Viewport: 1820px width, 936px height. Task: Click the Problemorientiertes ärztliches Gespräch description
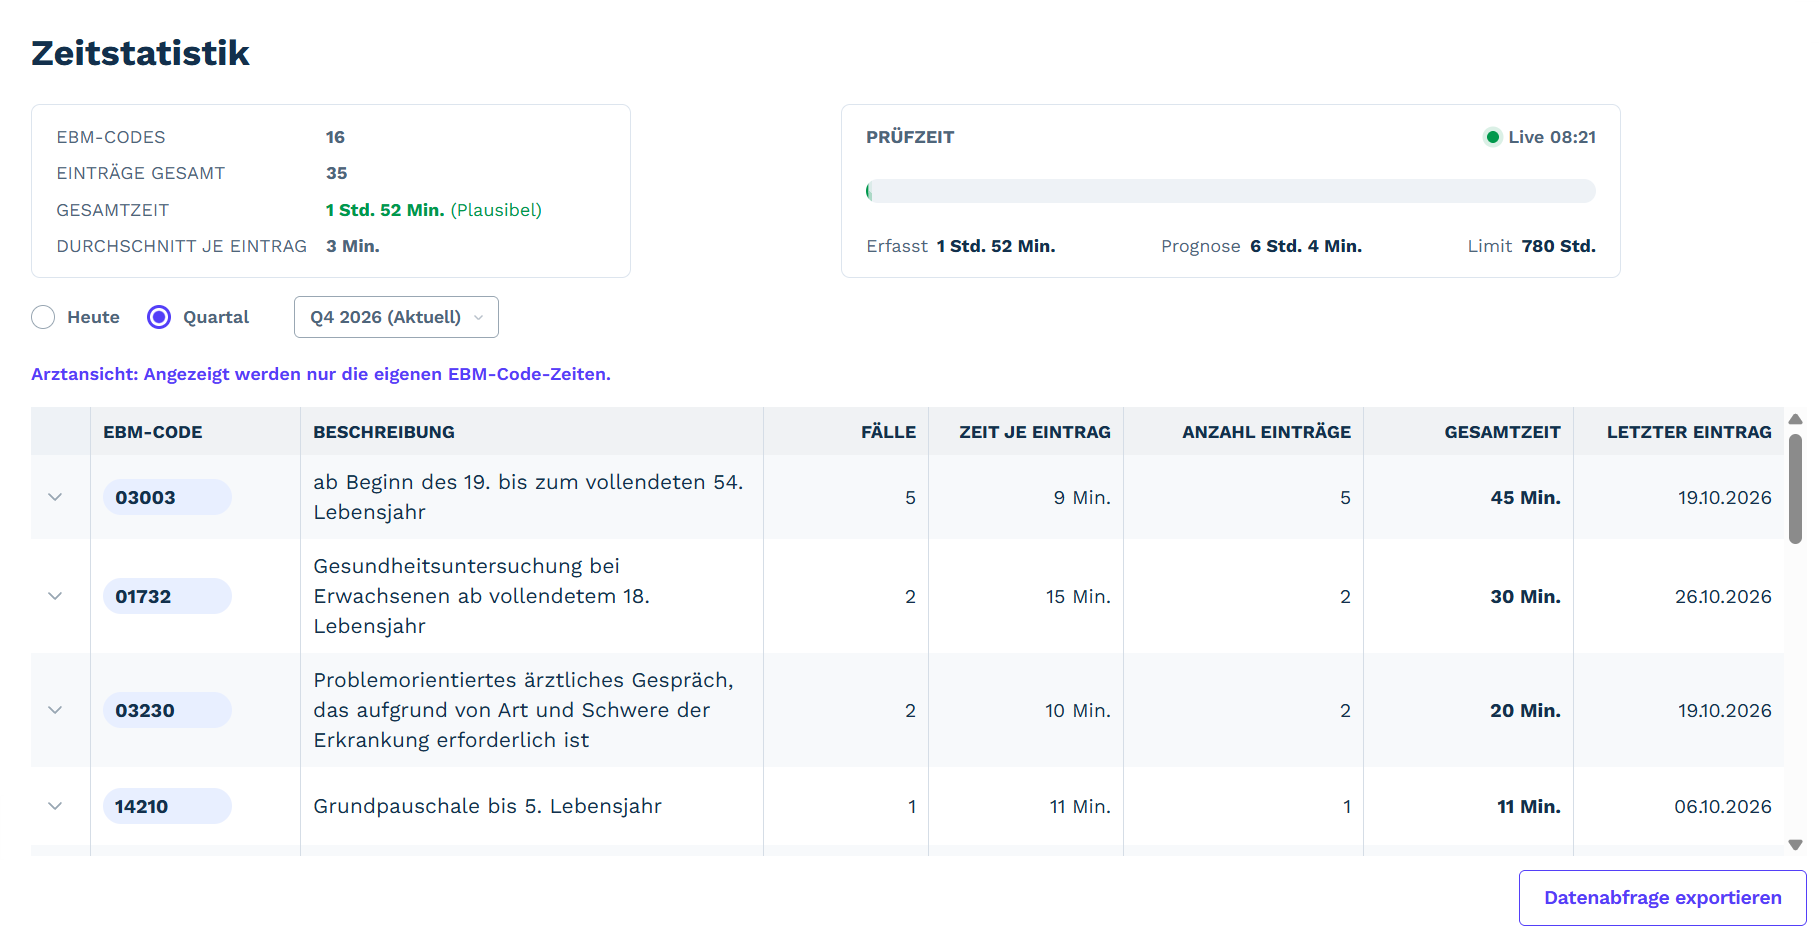[524, 710]
